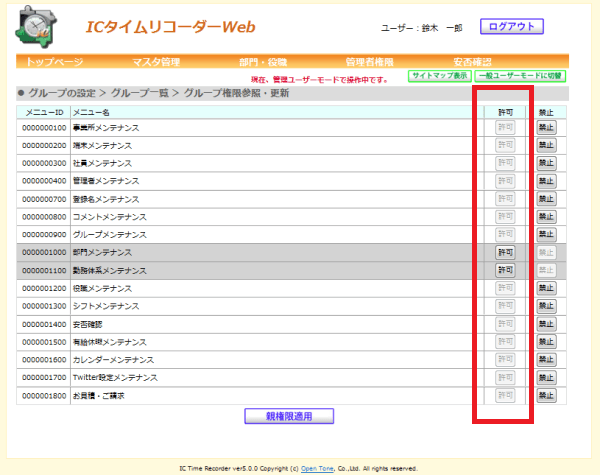600x475 pixels.
Task: Select the 部門・役職 menu item
Action: coord(263,62)
